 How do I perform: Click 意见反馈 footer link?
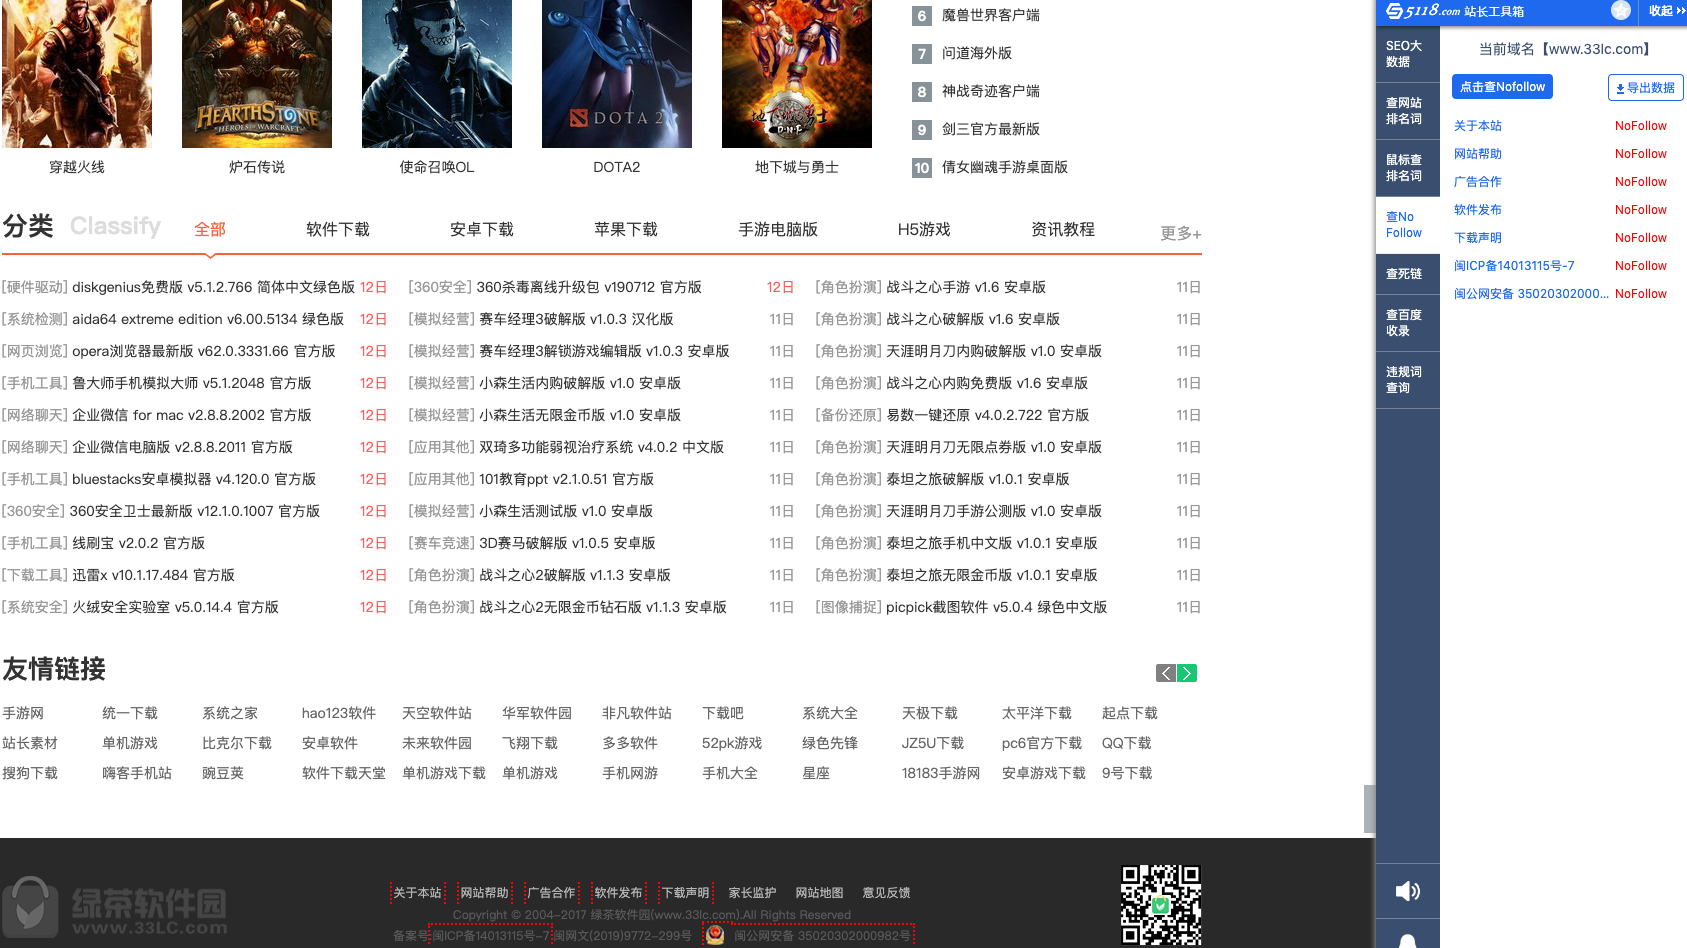point(886,893)
